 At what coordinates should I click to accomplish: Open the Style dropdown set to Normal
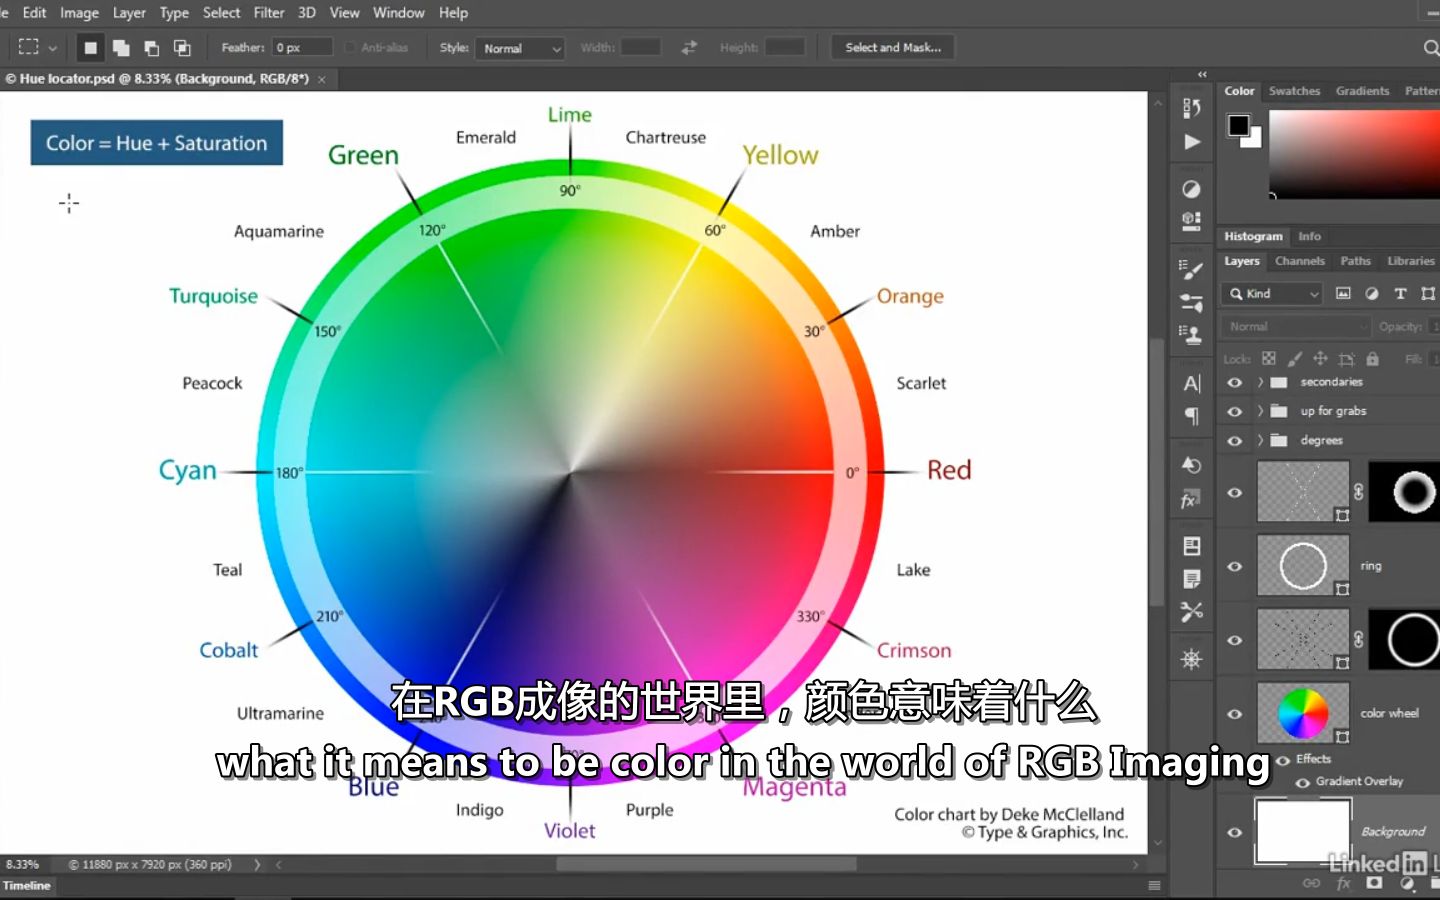pos(520,48)
